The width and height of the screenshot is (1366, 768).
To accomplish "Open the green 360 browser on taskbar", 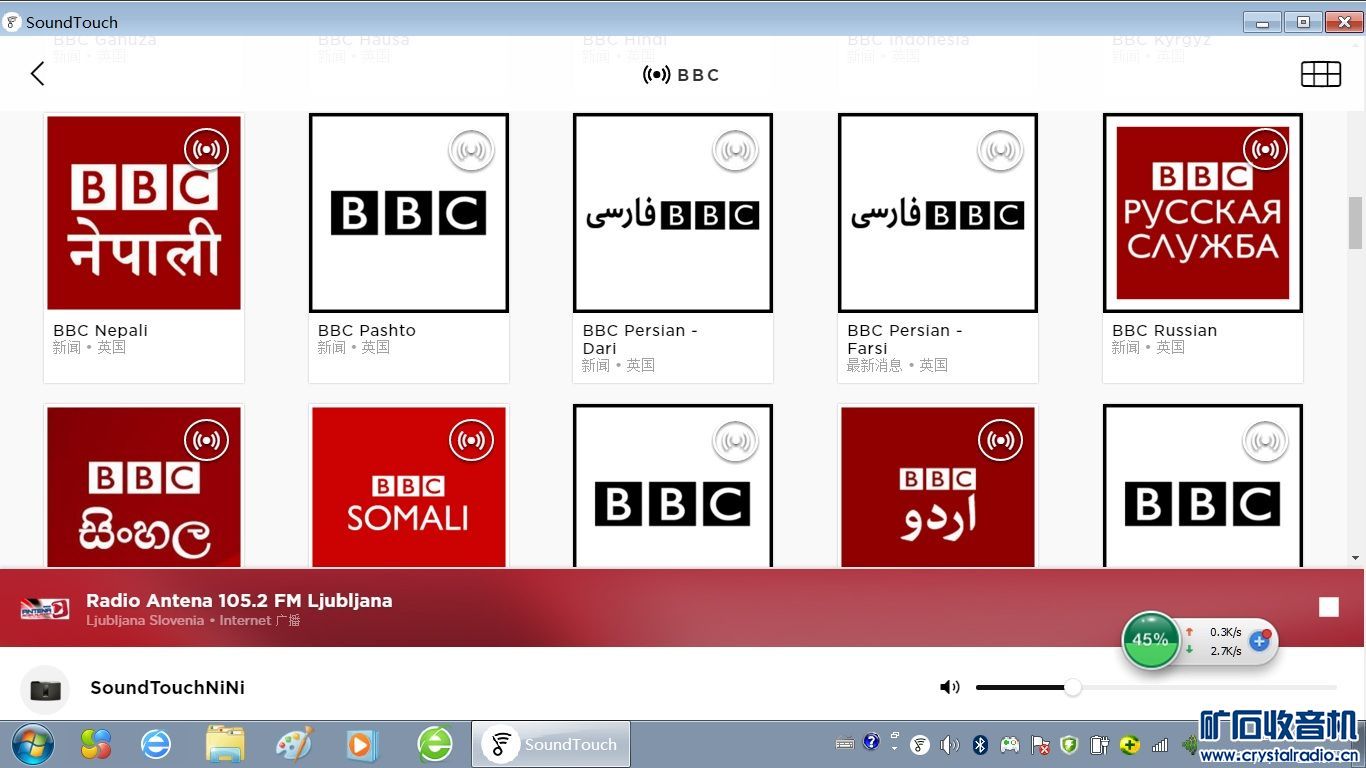I will 434,744.
